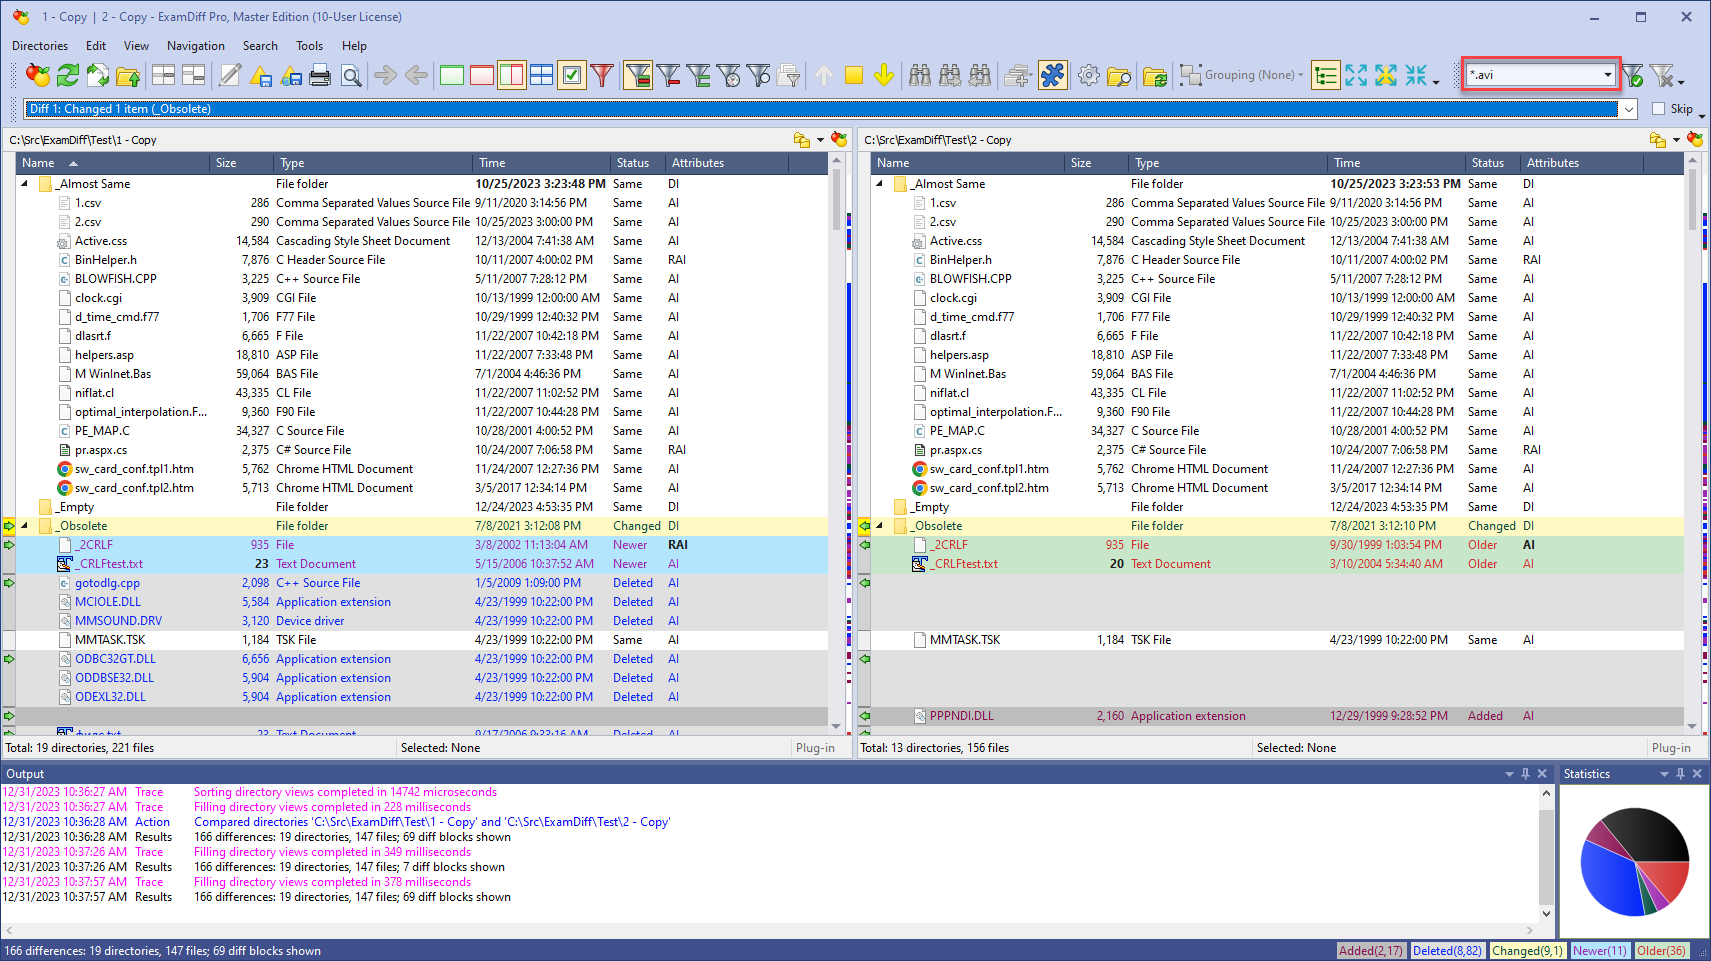
Task: Toggle the highlighted funnel filter button
Action: (638, 75)
